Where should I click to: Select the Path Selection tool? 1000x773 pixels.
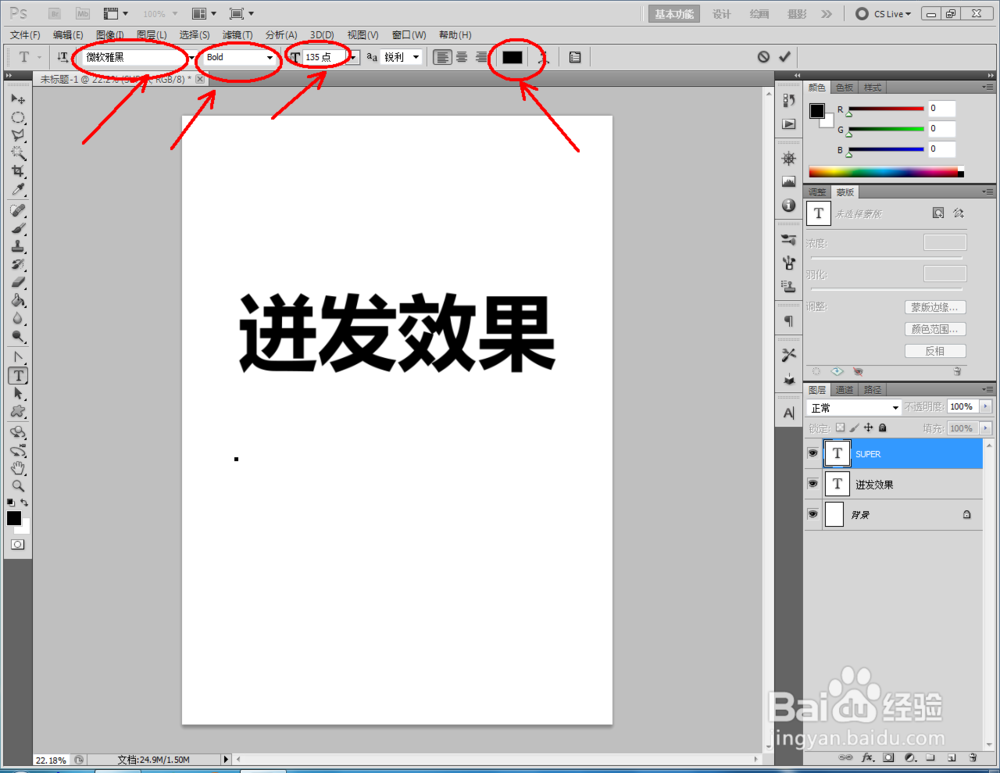(18, 394)
